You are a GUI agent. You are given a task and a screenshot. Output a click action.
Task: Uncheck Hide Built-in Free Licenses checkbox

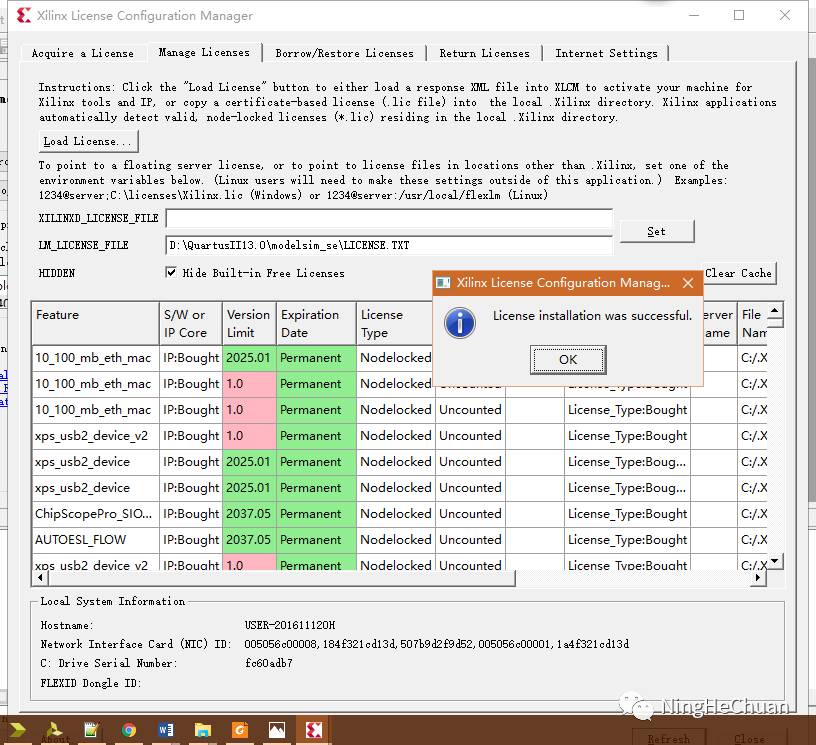[x=171, y=273]
